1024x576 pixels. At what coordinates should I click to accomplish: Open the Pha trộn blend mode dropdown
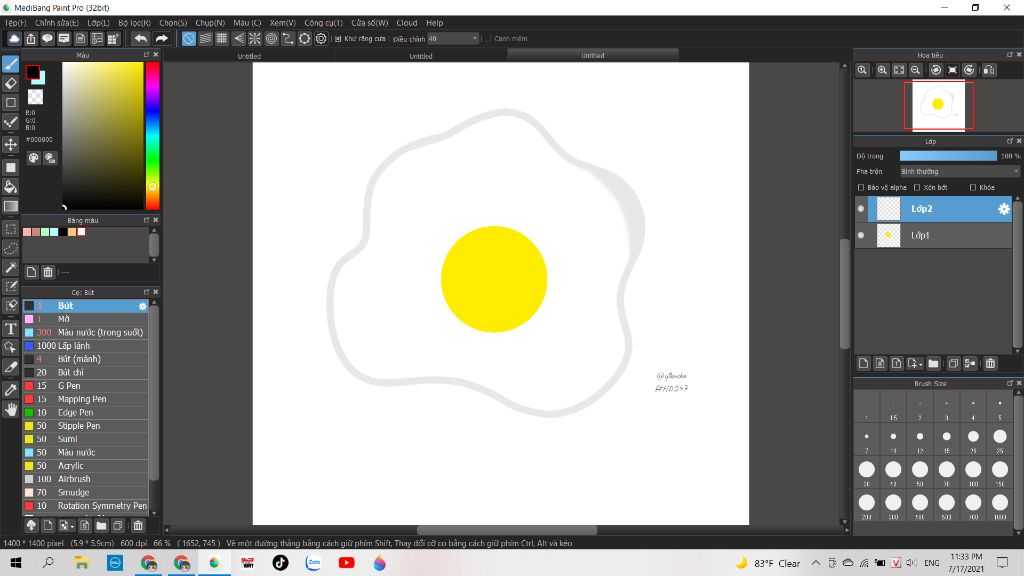tap(959, 171)
